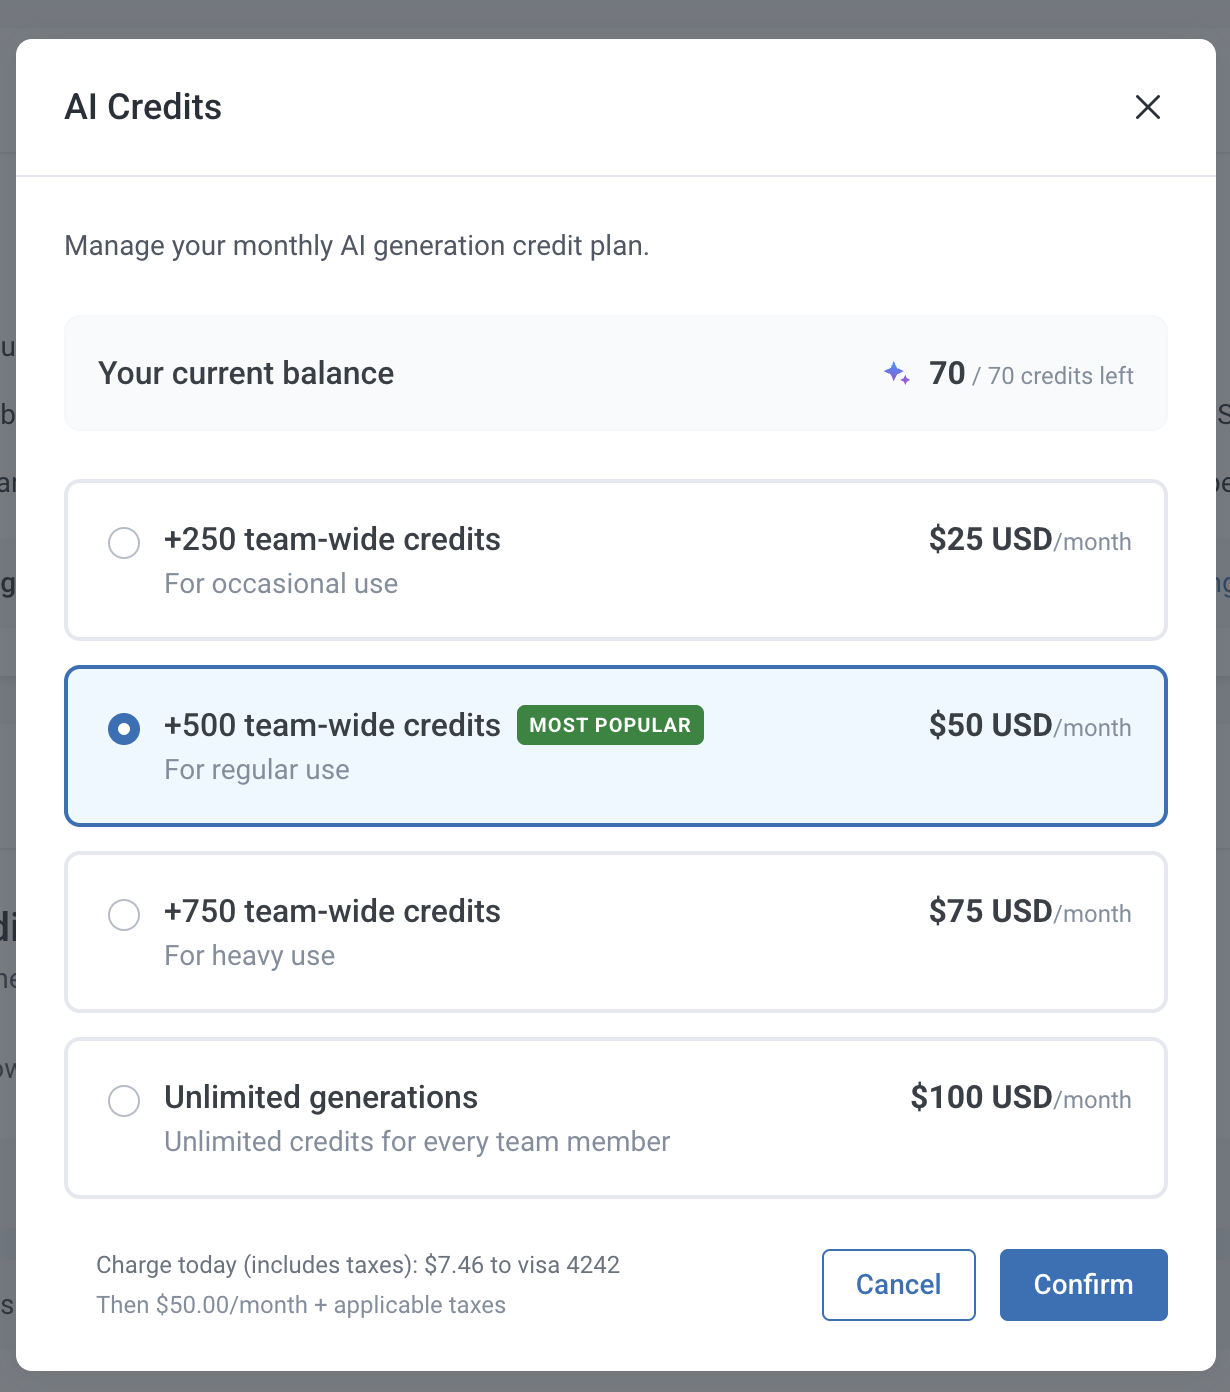Click the $75 USD/month price
Image resolution: width=1230 pixels, height=1392 pixels.
[1029, 912]
